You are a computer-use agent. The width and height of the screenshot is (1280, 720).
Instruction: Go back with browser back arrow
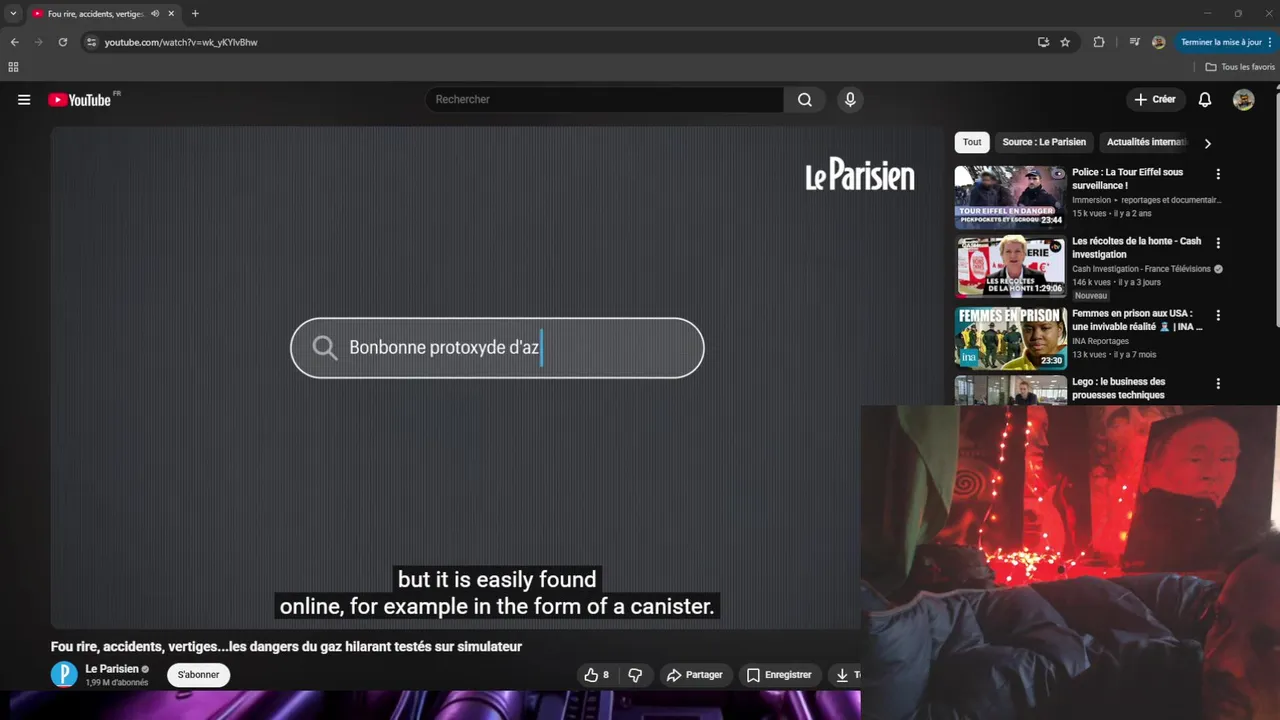pyautogui.click(x=14, y=42)
